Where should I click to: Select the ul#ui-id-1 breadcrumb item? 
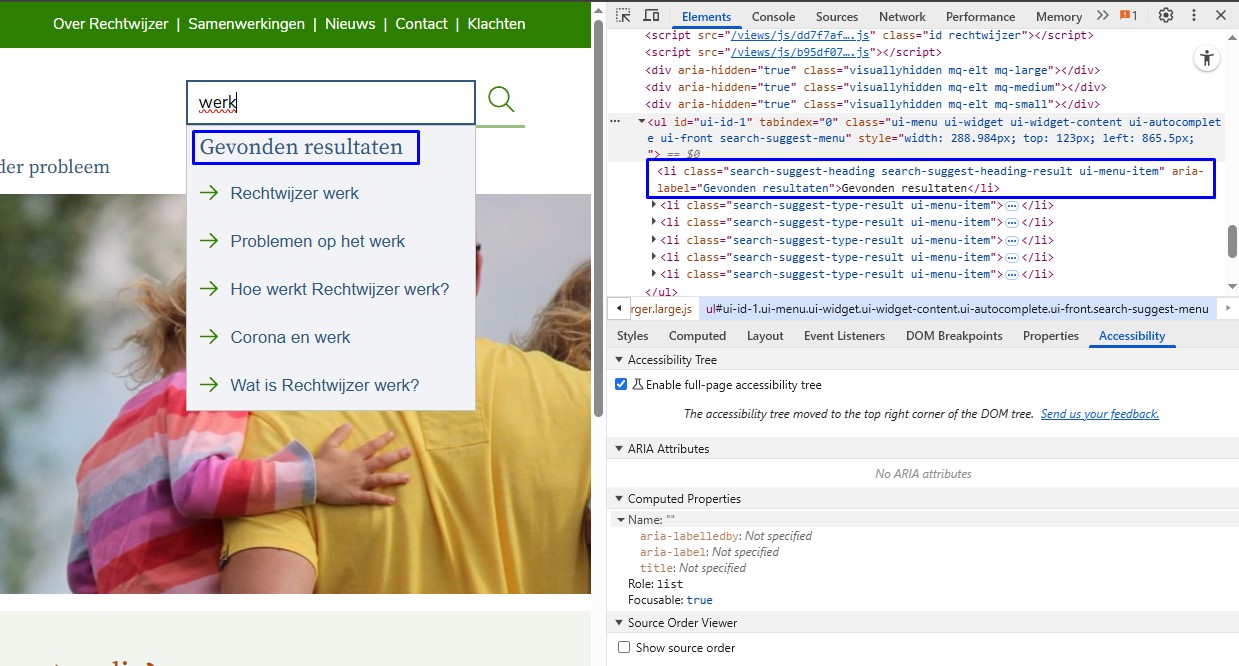pyautogui.click(x=957, y=309)
